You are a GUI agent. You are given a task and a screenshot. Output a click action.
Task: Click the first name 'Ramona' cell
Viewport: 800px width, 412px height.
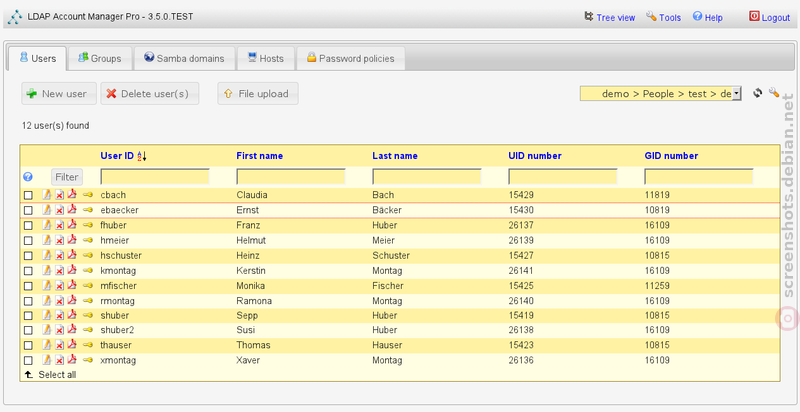point(254,300)
